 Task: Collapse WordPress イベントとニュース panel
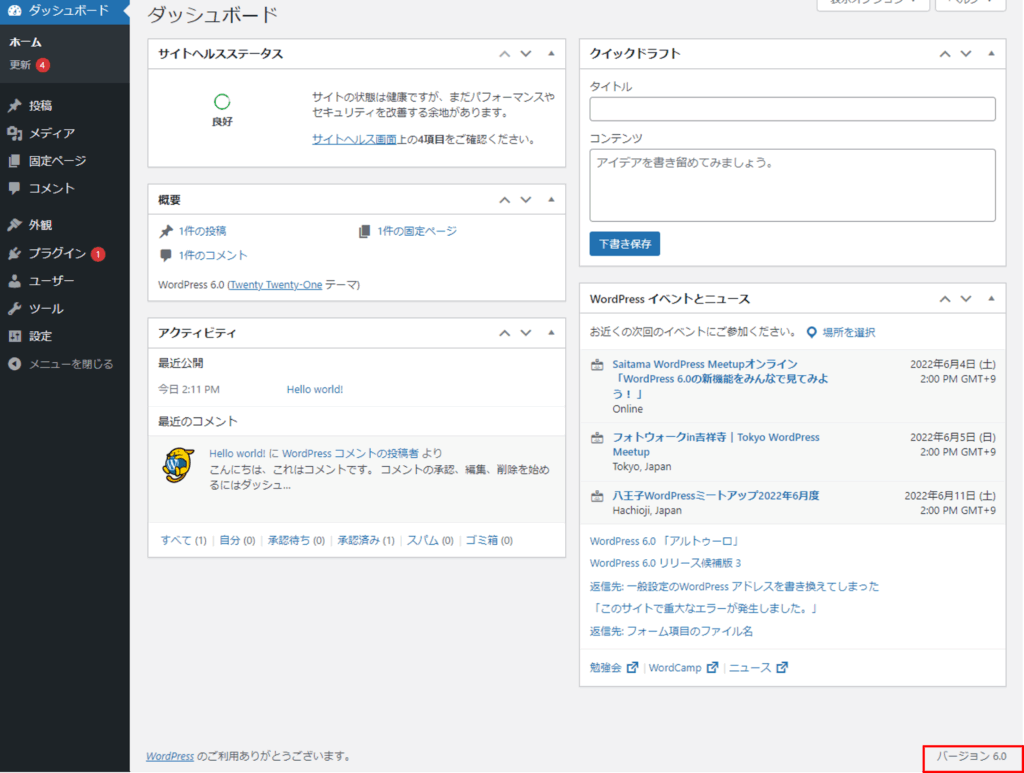[x=991, y=299]
